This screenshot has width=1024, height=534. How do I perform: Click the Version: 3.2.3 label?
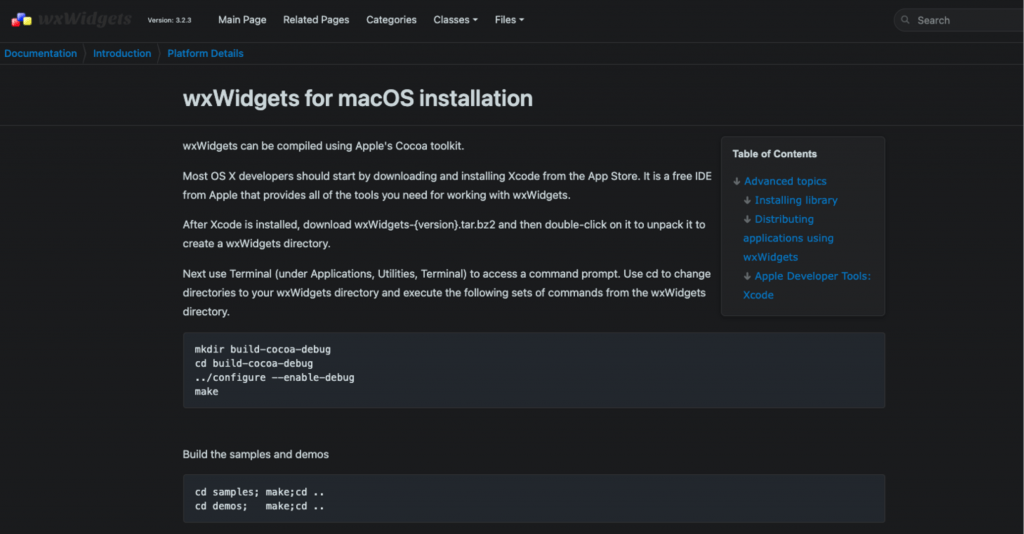pyautogui.click(x=169, y=20)
